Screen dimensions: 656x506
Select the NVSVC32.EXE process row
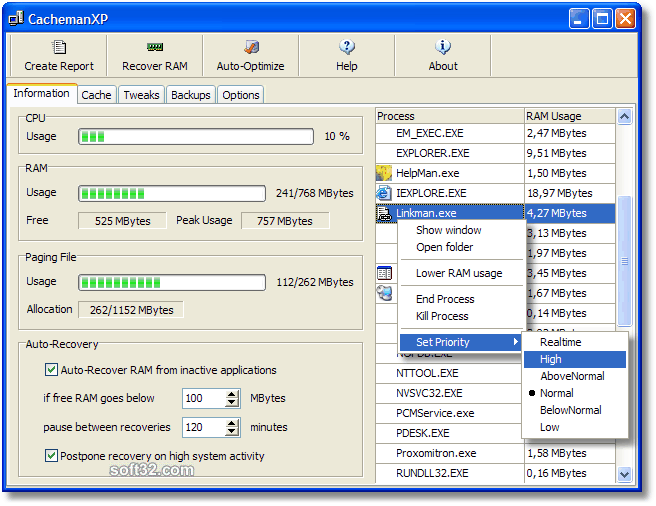tap(448, 393)
